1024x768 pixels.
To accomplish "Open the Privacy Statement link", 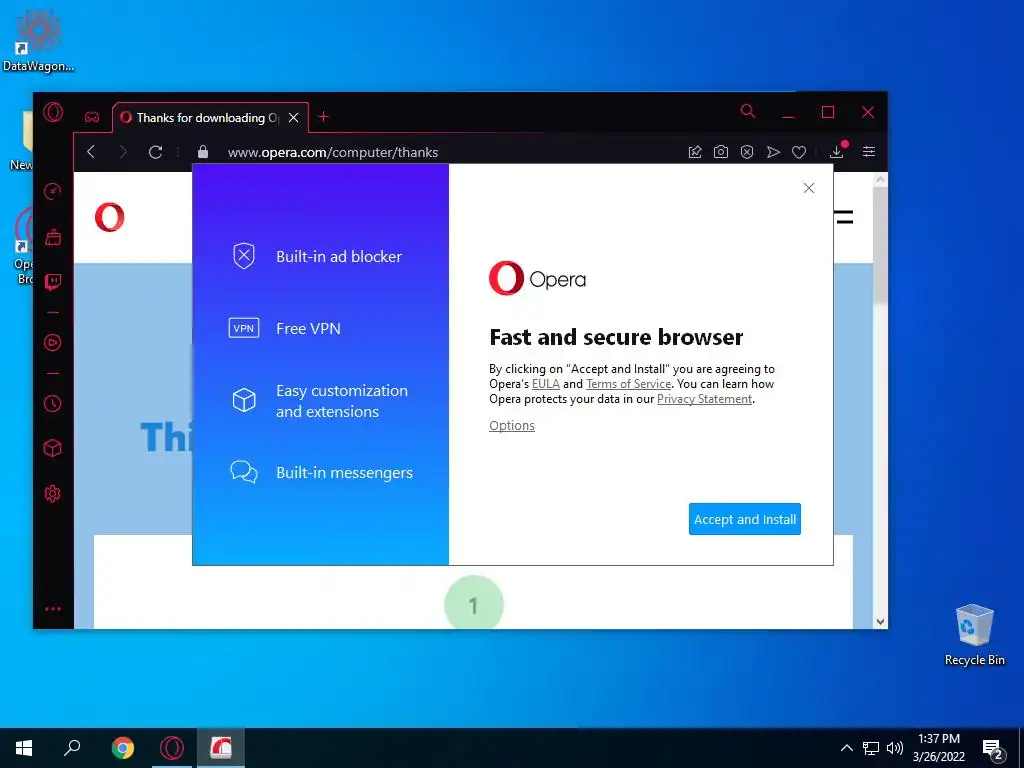I will (705, 399).
